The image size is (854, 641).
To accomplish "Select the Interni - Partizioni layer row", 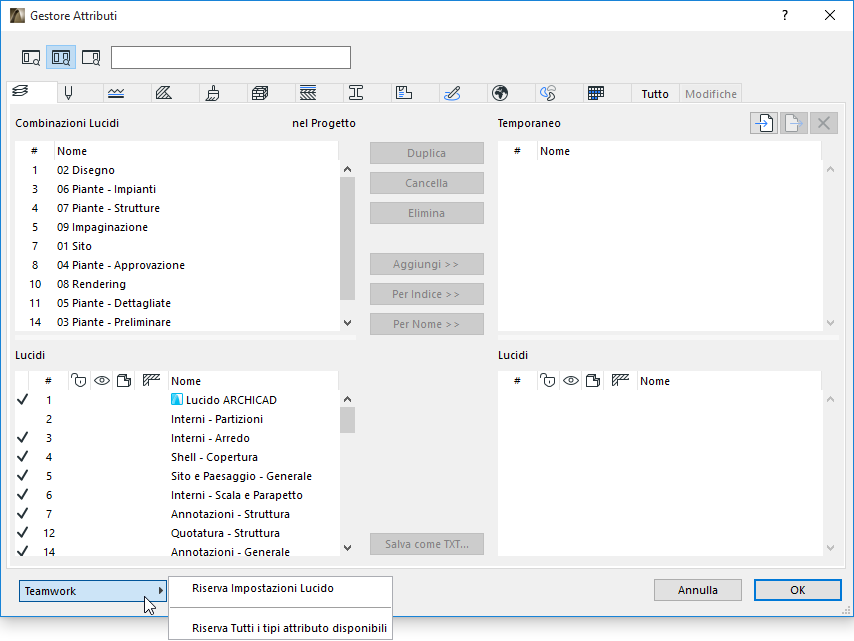I will tap(177, 419).
